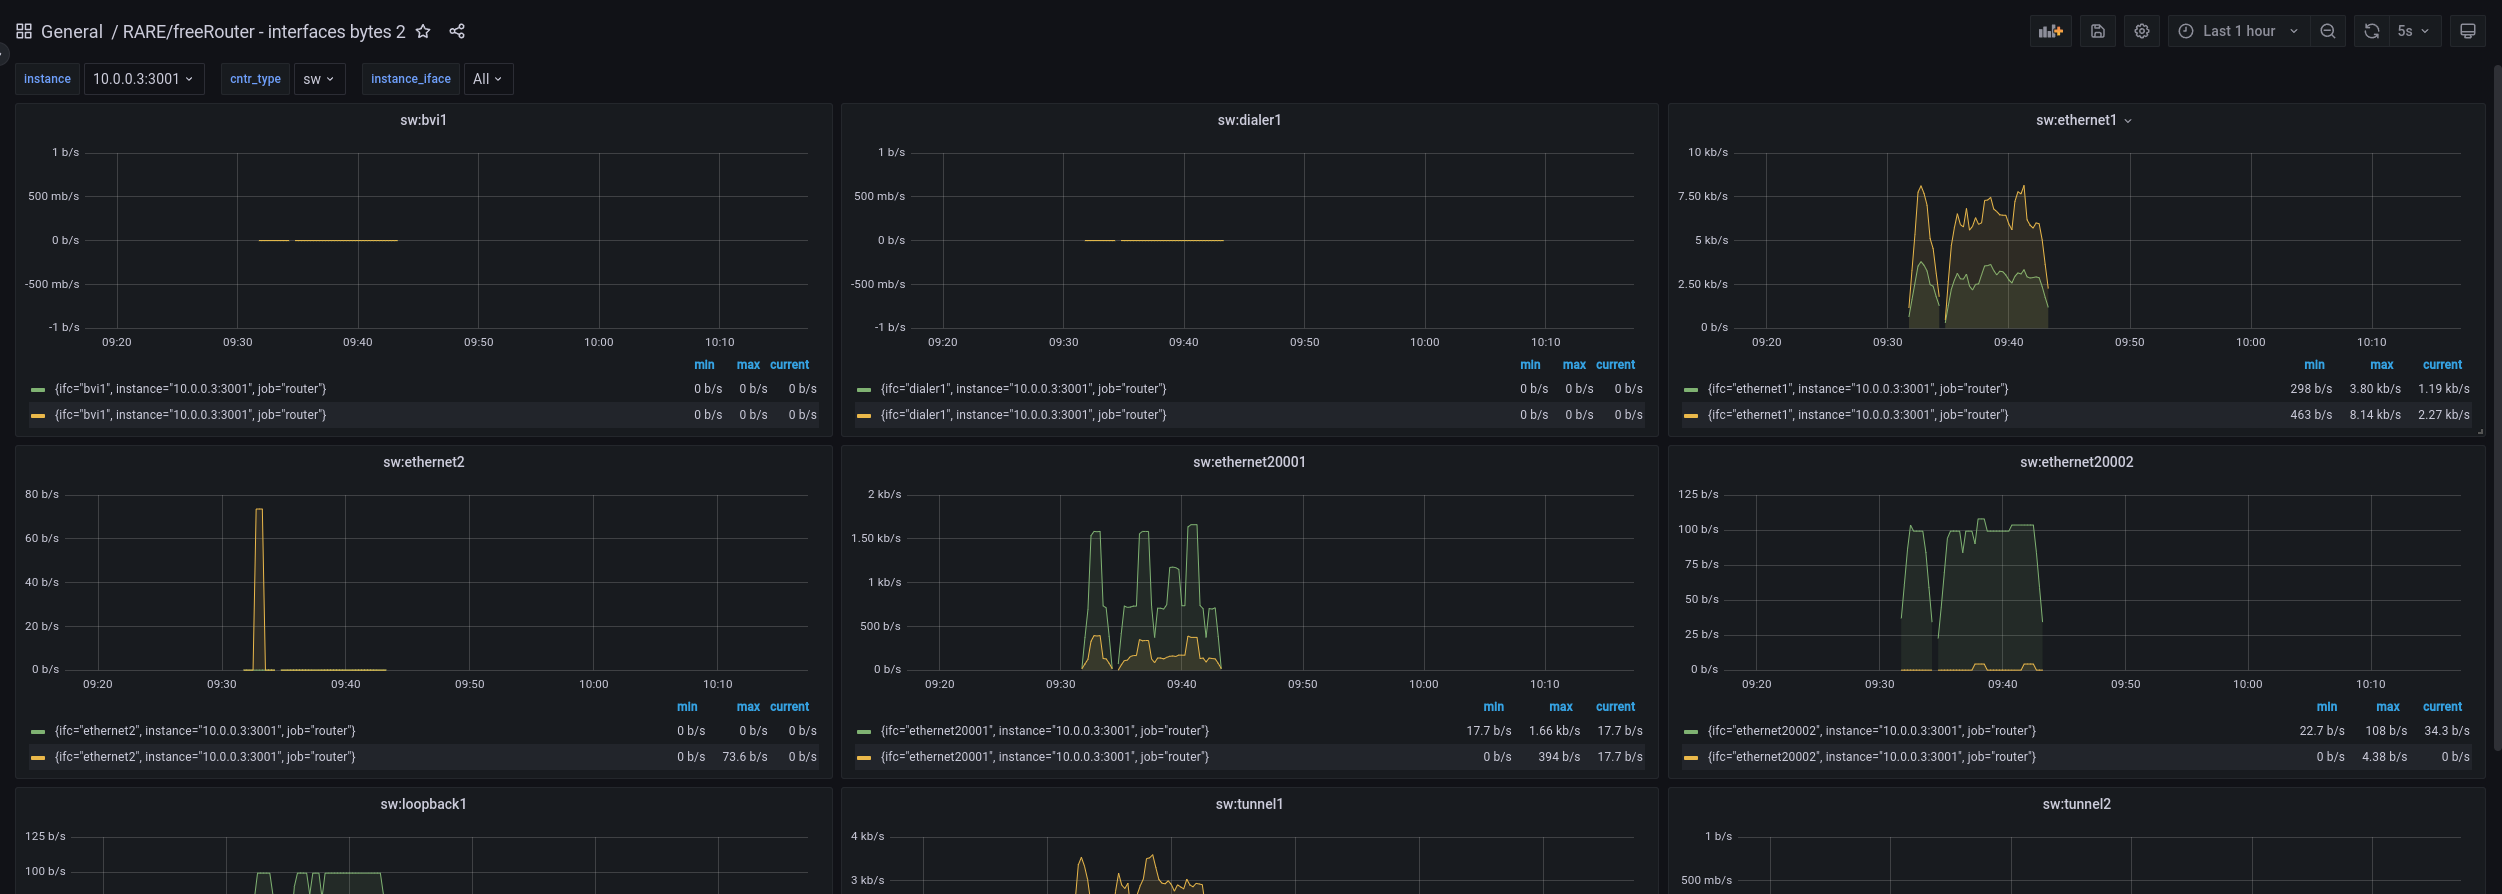Viewport: 2502px width, 894px height.
Task: Toggle yellow ifc="bvi1" series visibility in legend
Action: click(190, 415)
